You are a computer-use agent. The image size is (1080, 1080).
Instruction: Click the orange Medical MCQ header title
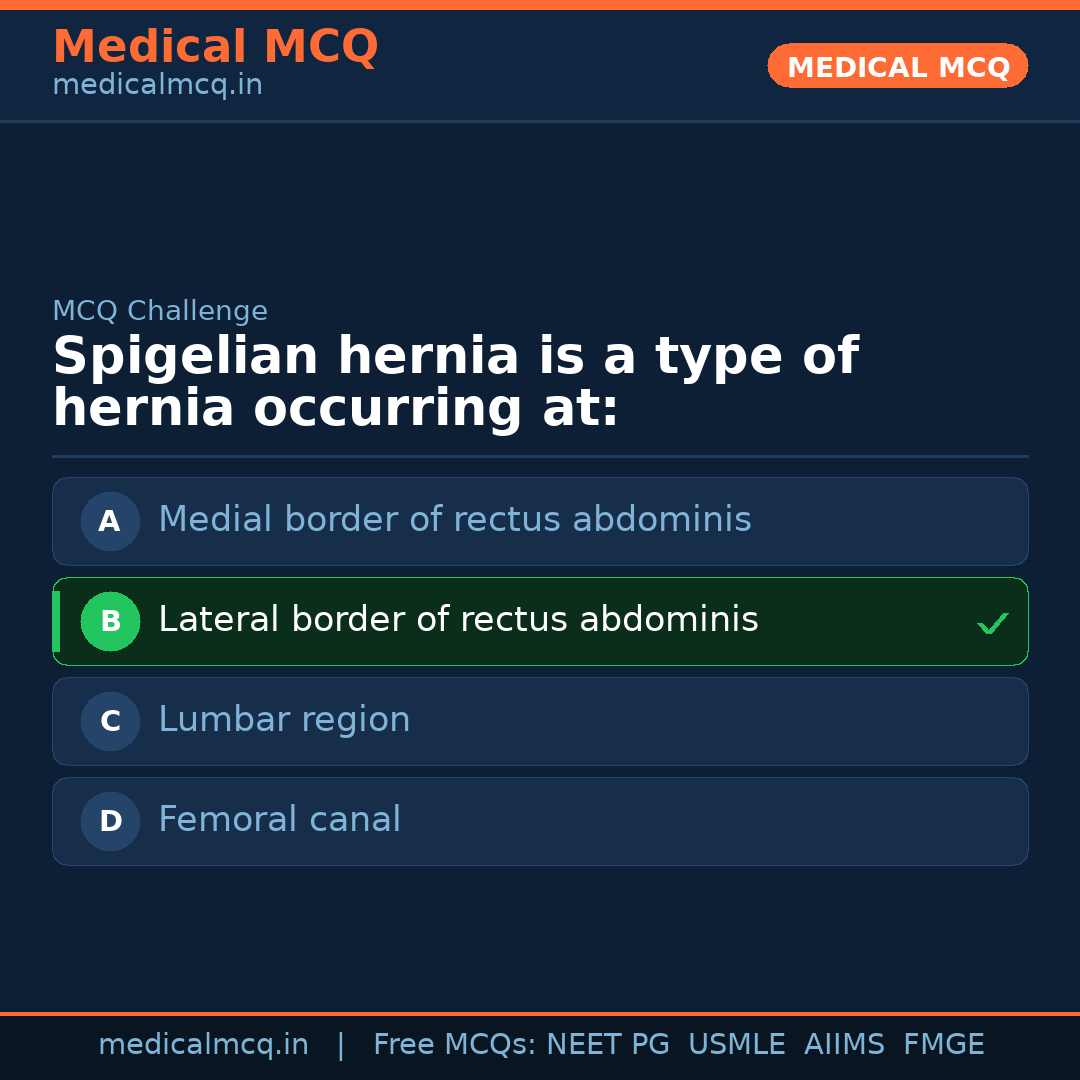215,47
